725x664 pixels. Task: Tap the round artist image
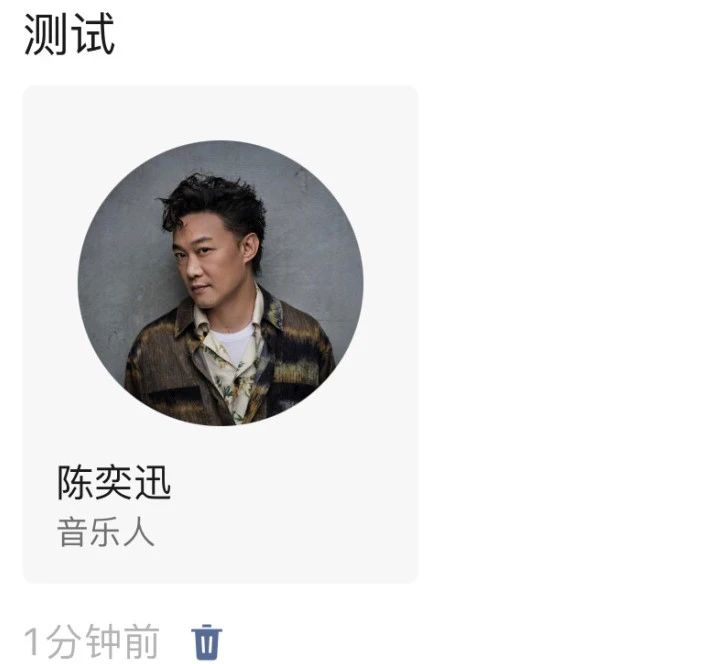click(221, 283)
